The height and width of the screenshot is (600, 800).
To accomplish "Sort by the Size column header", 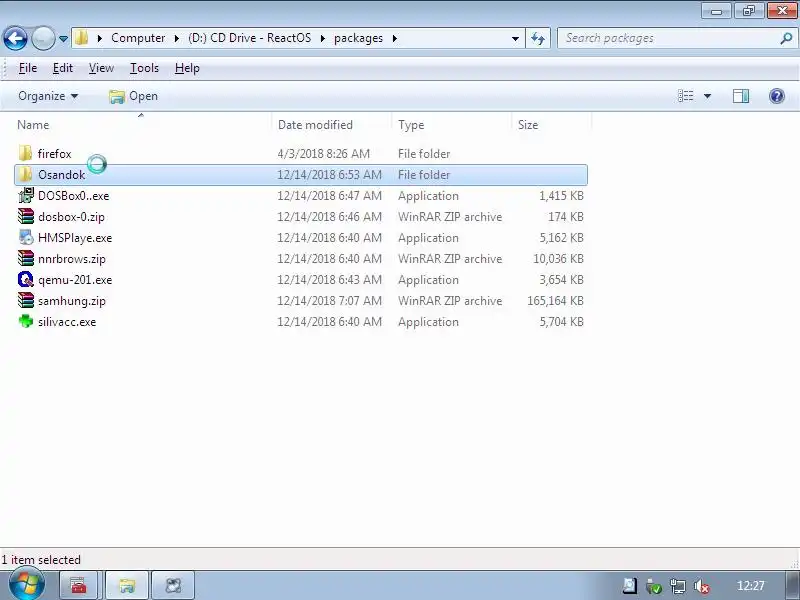I will (x=528, y=125).
